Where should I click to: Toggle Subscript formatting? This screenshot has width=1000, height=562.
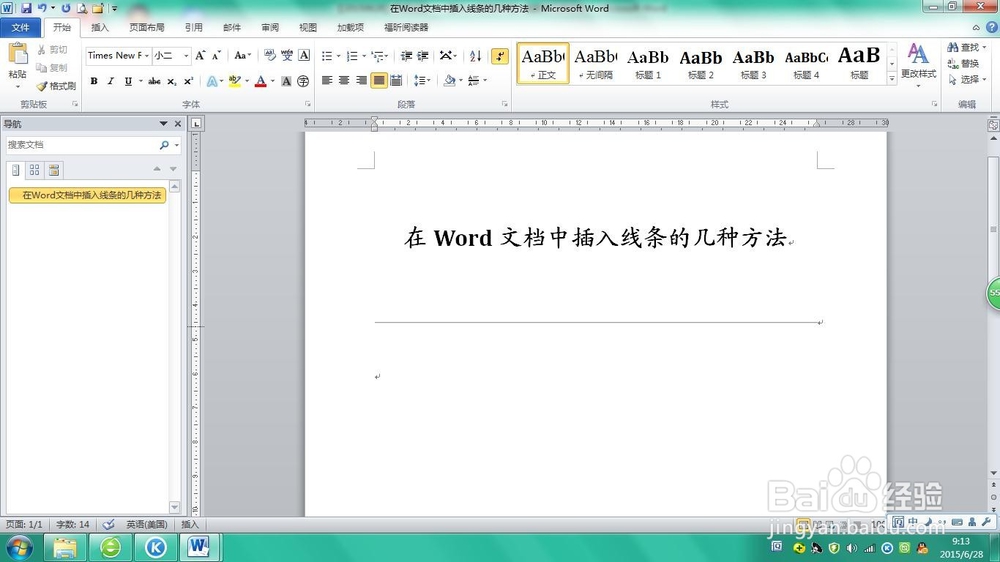172,81
